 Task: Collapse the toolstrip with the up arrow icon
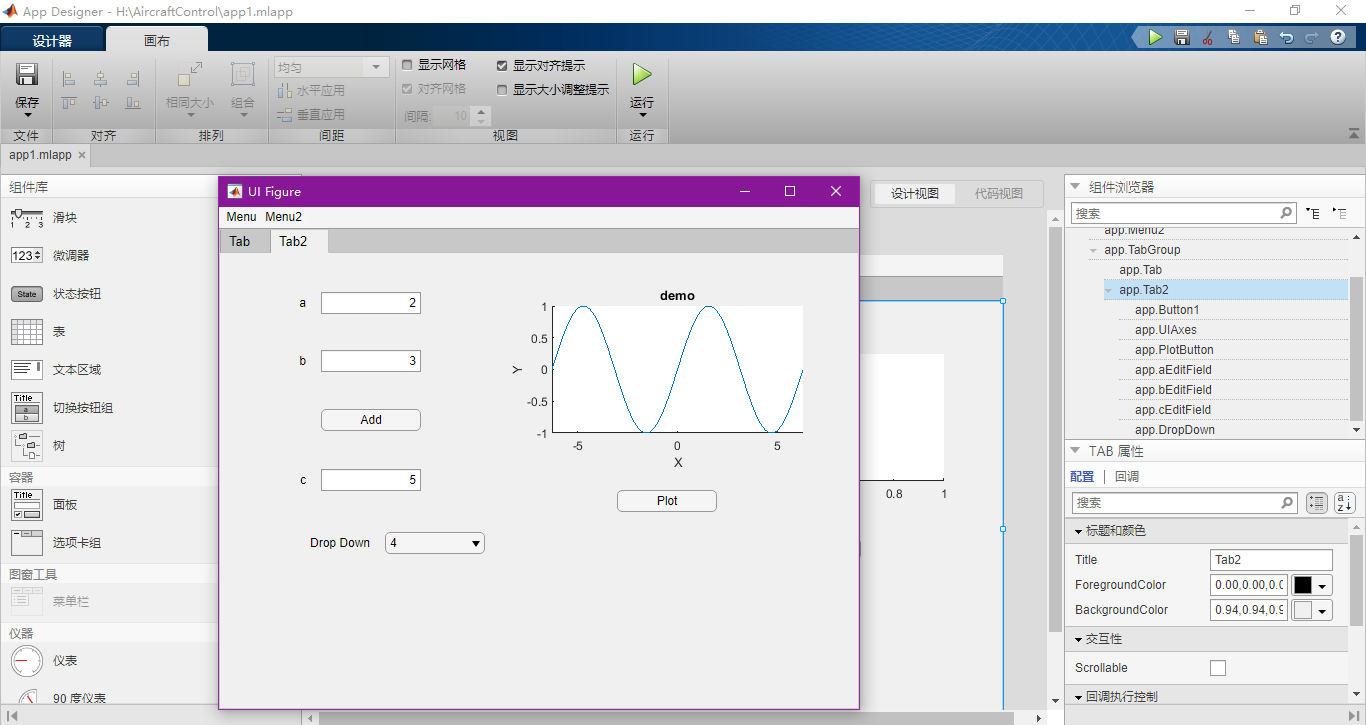1354,133
